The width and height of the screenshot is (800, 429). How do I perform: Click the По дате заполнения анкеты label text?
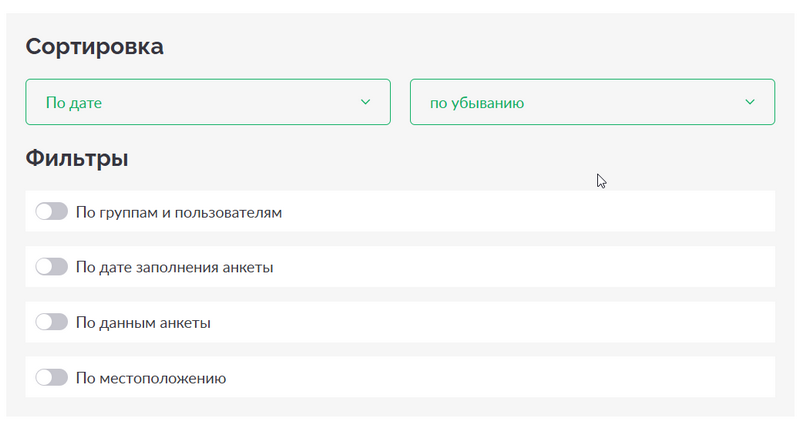tap(174, 267)
